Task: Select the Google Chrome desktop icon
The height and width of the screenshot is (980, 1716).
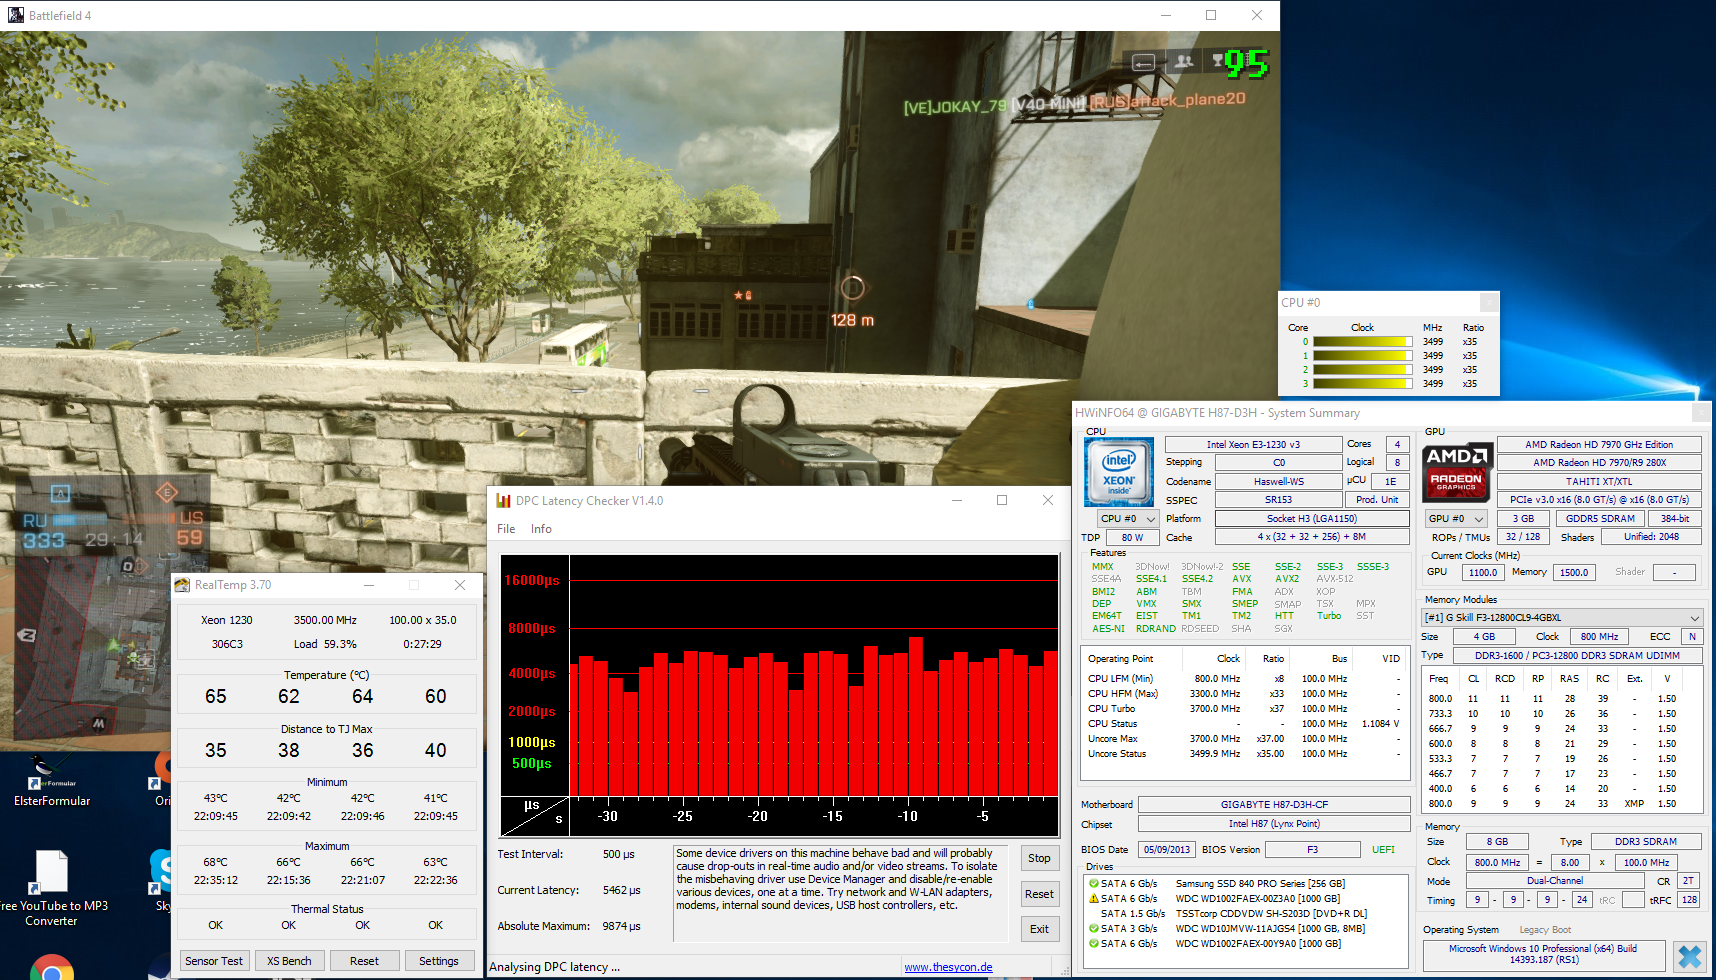Action: click(x=51, y=968)
